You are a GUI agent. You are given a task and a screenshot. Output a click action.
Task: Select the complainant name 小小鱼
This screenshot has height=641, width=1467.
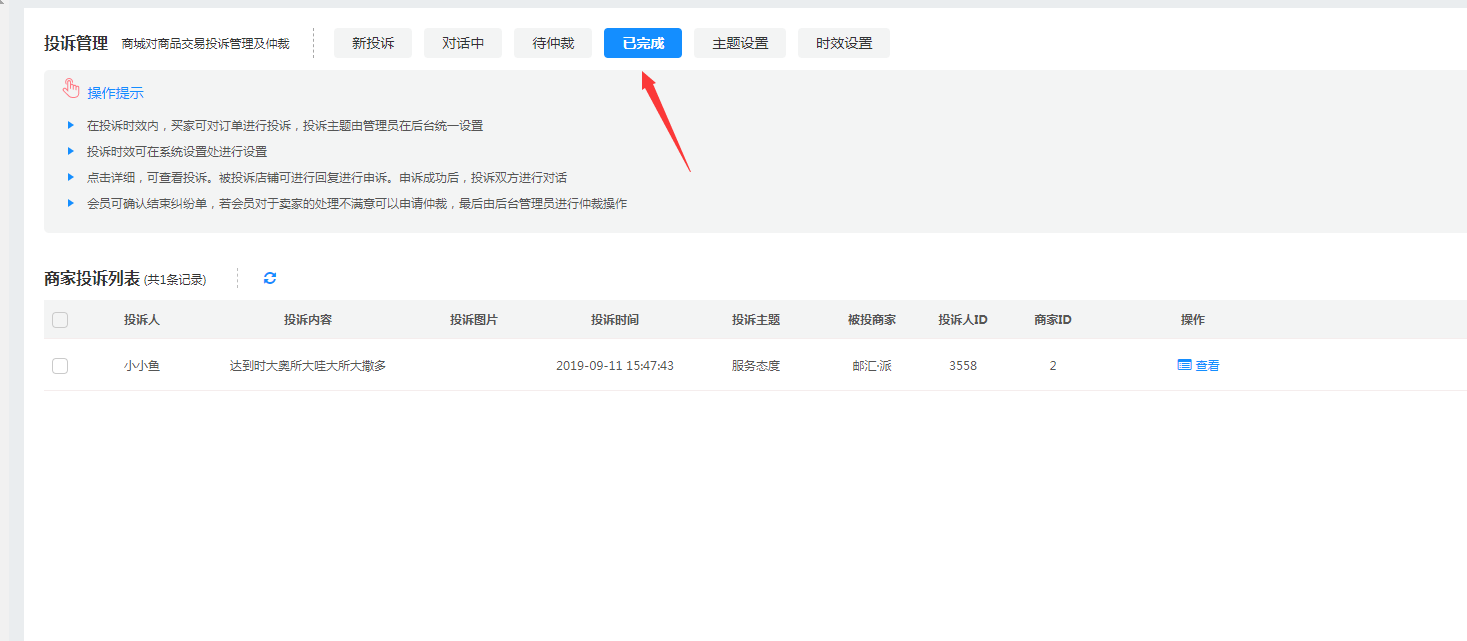(142, 366)
